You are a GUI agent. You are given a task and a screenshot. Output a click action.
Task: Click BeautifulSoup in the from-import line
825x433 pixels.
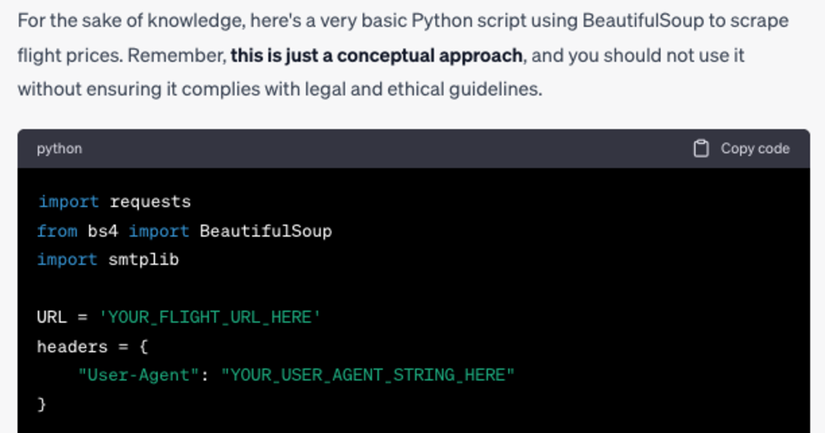265,231
